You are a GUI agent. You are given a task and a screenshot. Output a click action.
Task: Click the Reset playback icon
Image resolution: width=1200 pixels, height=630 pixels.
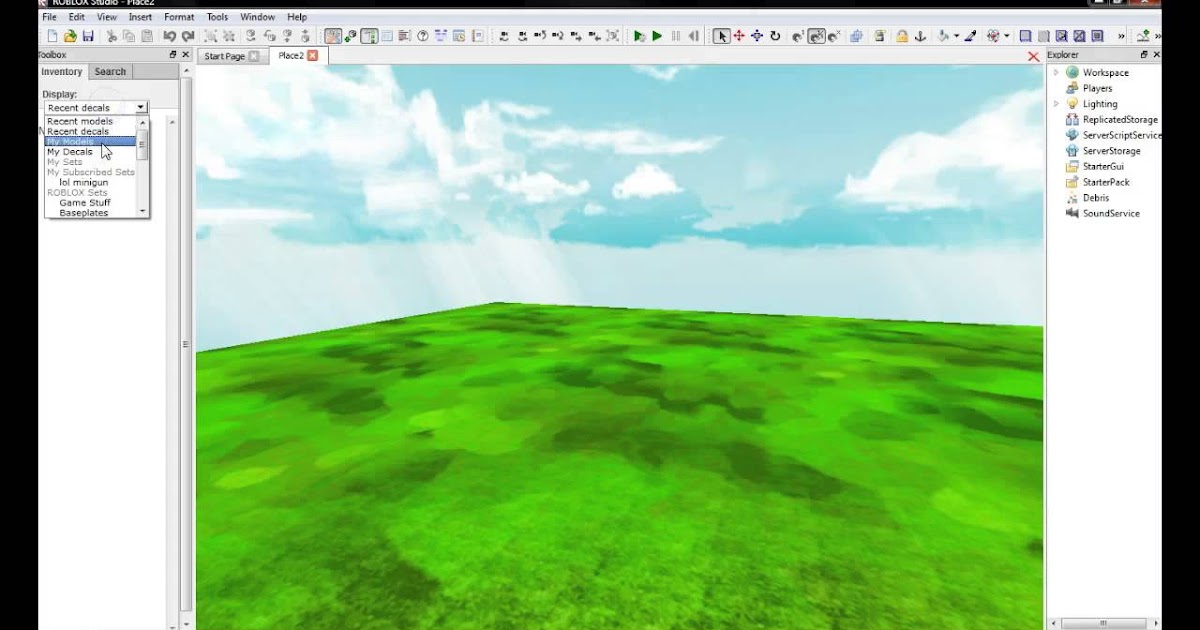tap(693, 36)
